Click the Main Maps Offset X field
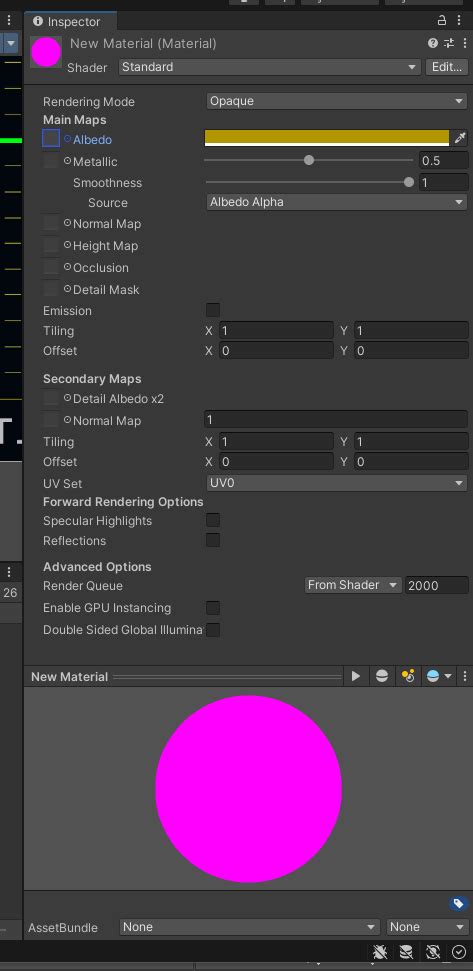The width and height of the screenshot is (473, 971). click(276, 351)
